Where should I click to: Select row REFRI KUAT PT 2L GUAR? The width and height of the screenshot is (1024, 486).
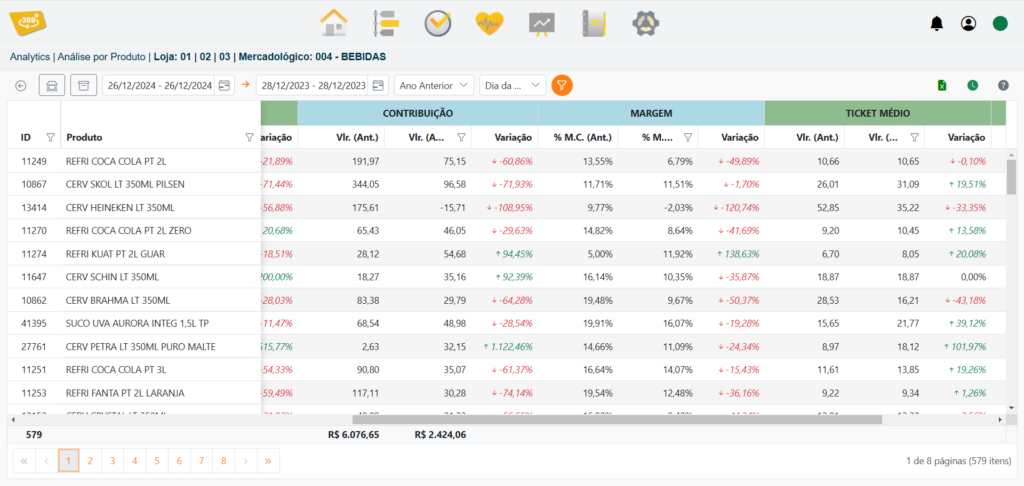[507, 254]
